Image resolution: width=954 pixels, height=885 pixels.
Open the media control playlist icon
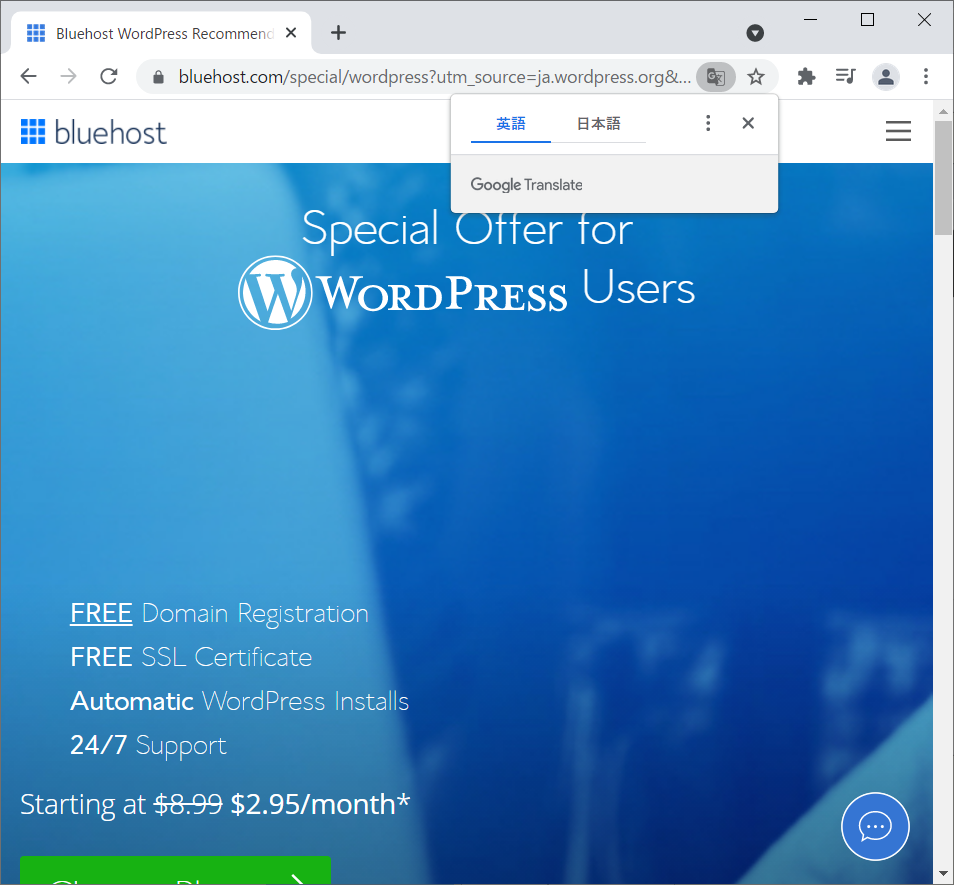pyautogui.click(x=846, y=77)
